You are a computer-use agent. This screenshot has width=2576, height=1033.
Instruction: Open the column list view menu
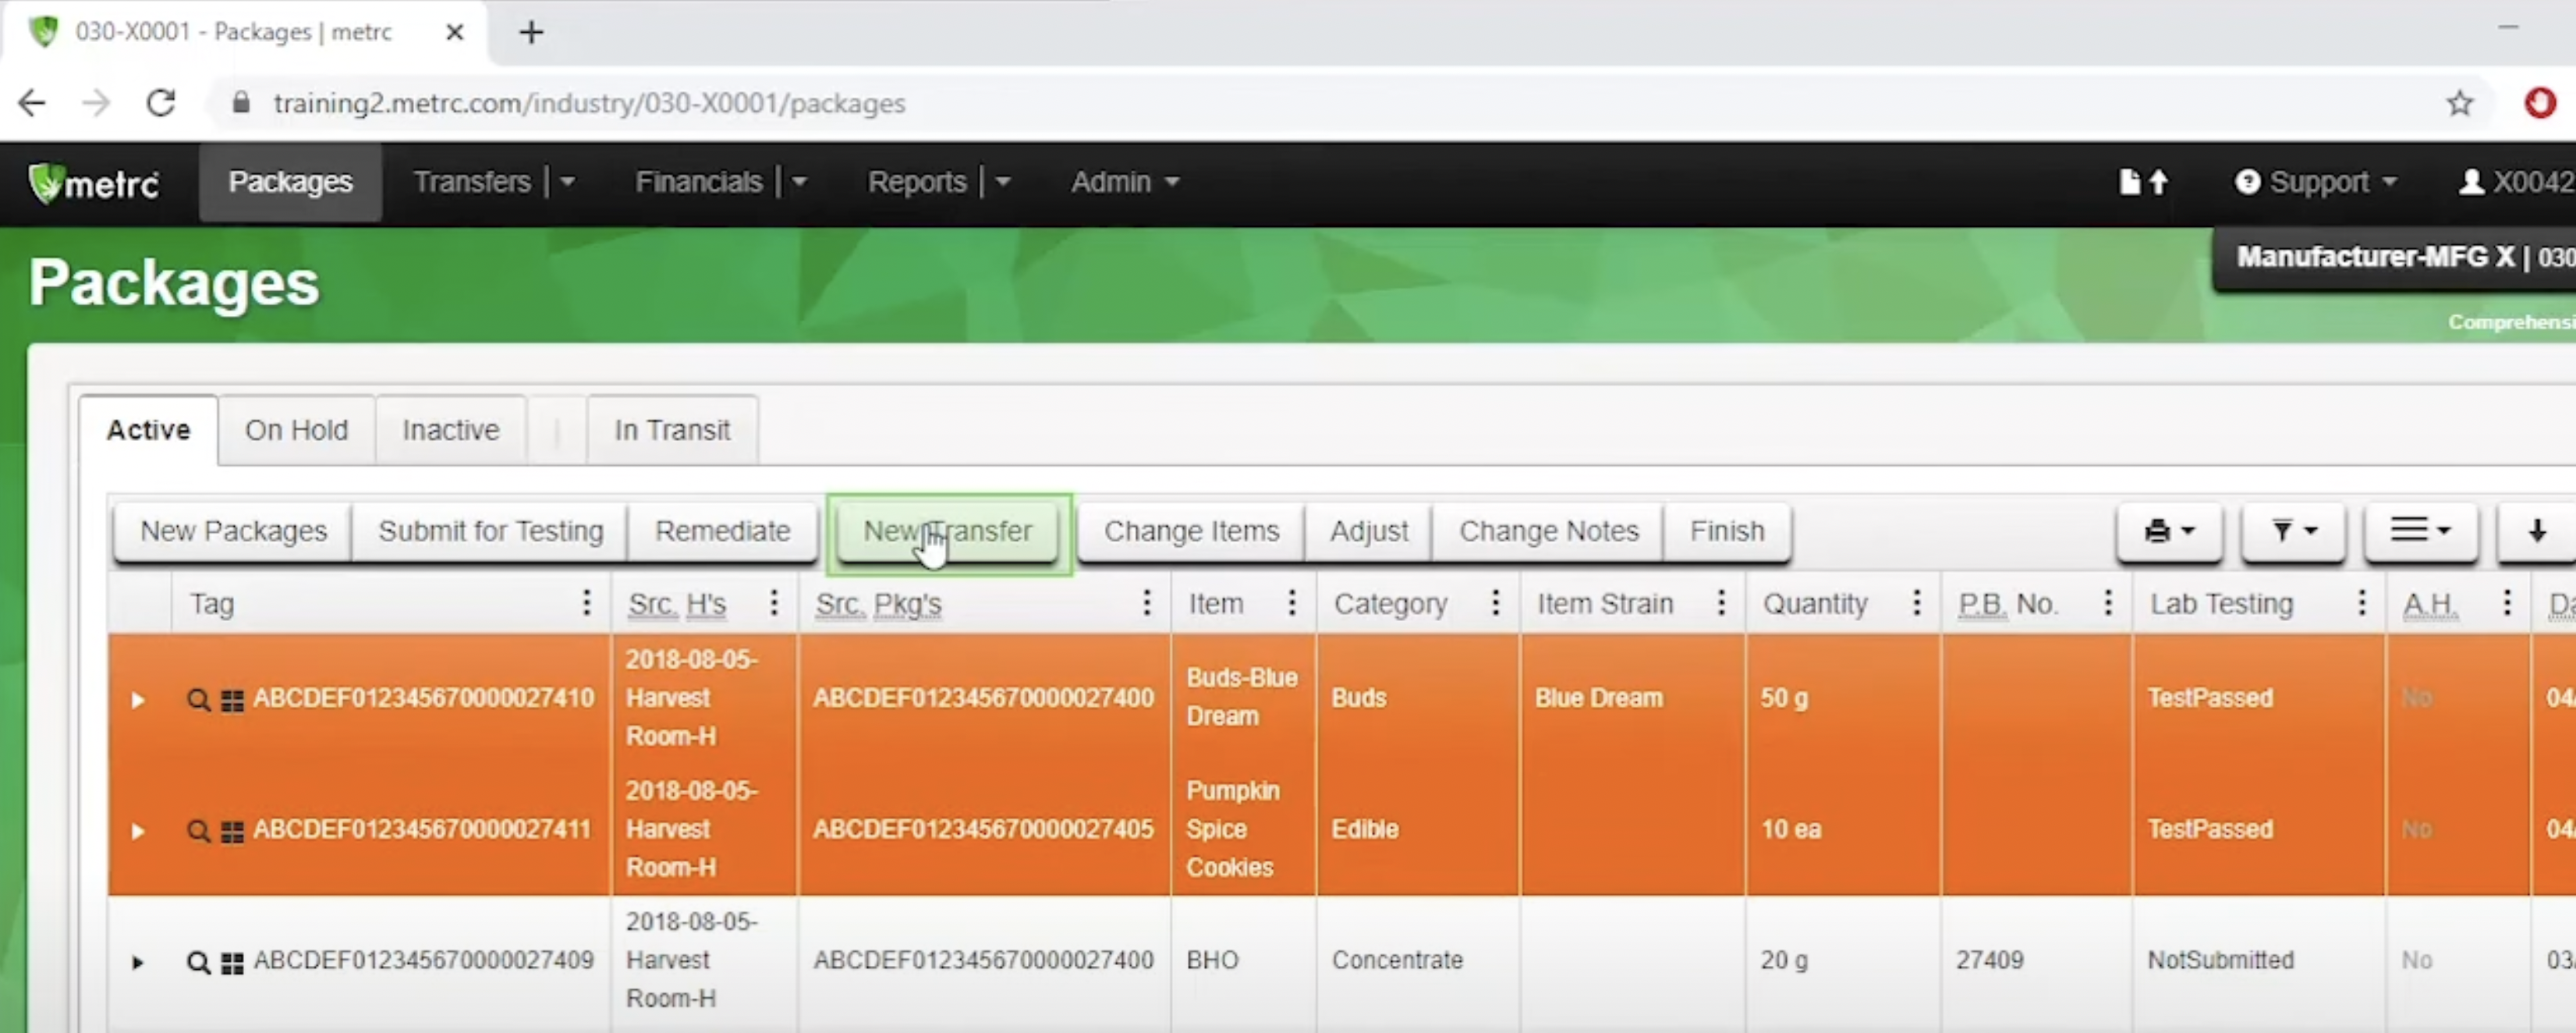2419,531
